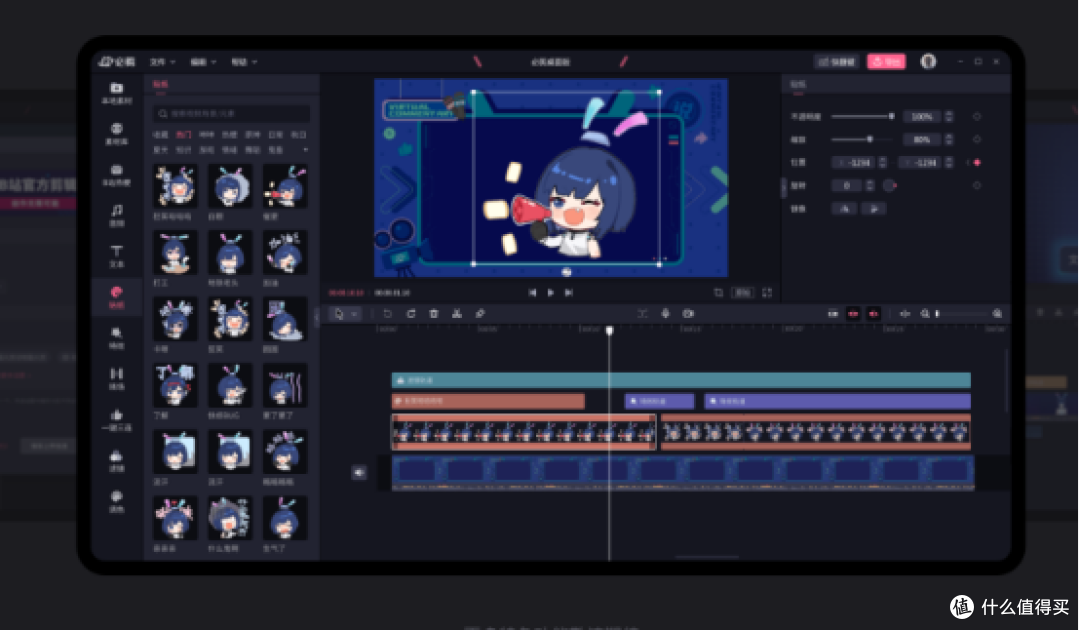Expand more sticker categories arrow

click(x=305, y=149)
